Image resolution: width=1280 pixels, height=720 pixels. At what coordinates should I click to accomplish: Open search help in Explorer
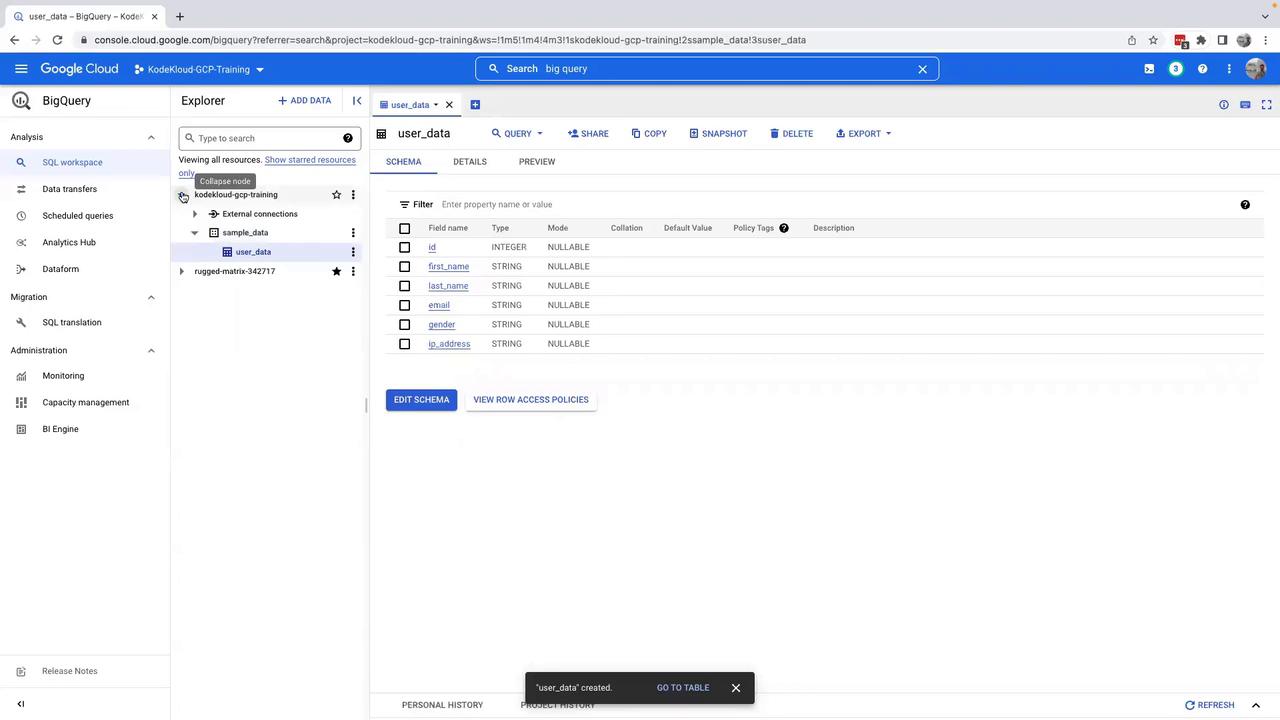(348, 138)
